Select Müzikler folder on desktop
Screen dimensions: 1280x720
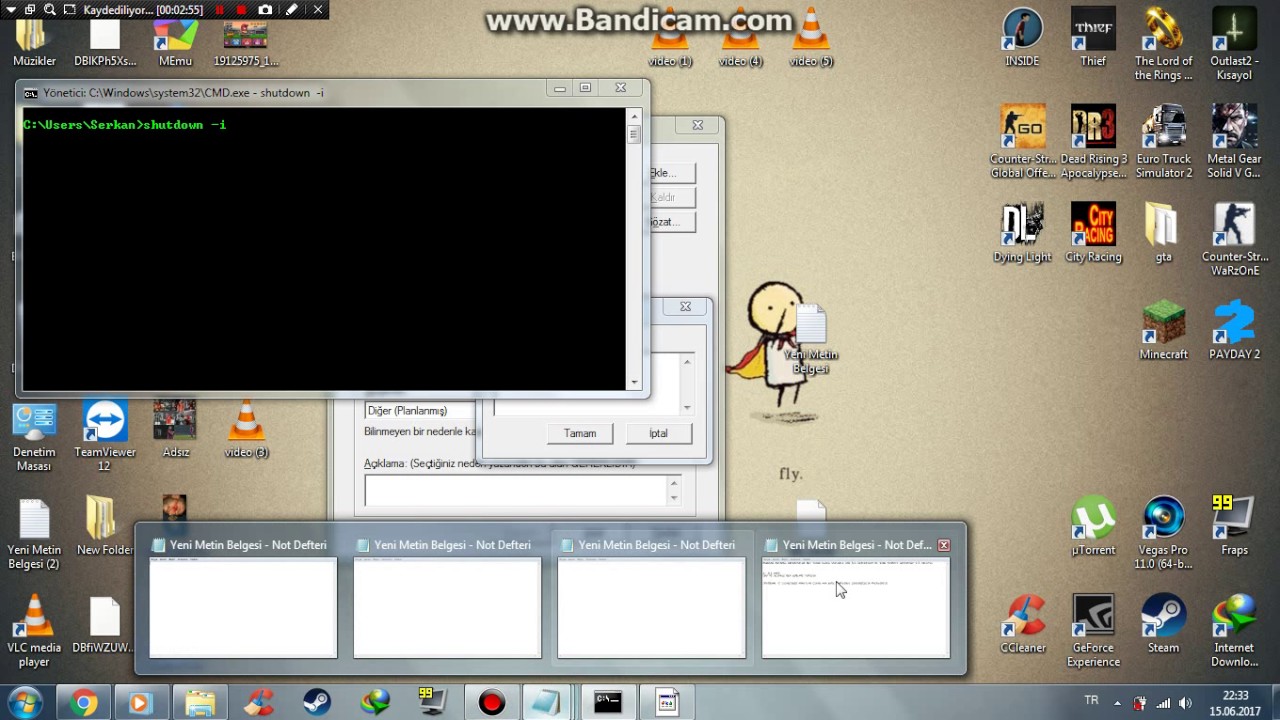tap(34, 44)
